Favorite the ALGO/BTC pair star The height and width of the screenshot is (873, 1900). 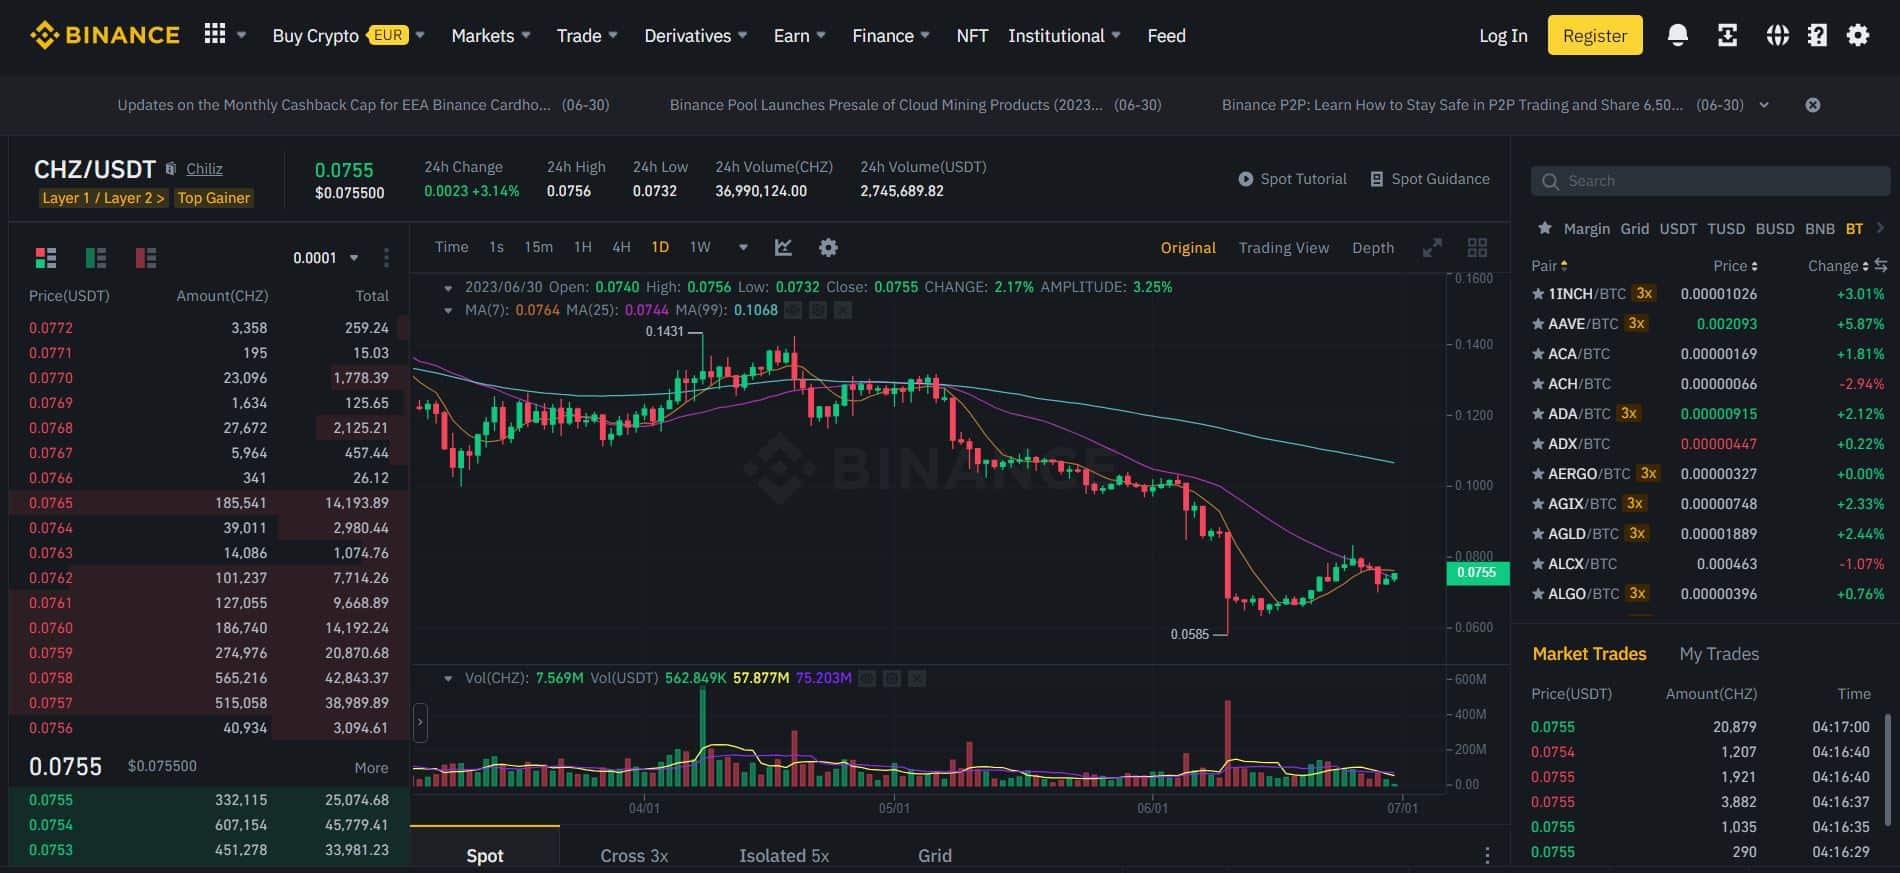pyautogui.click(x=1538, y=594)
